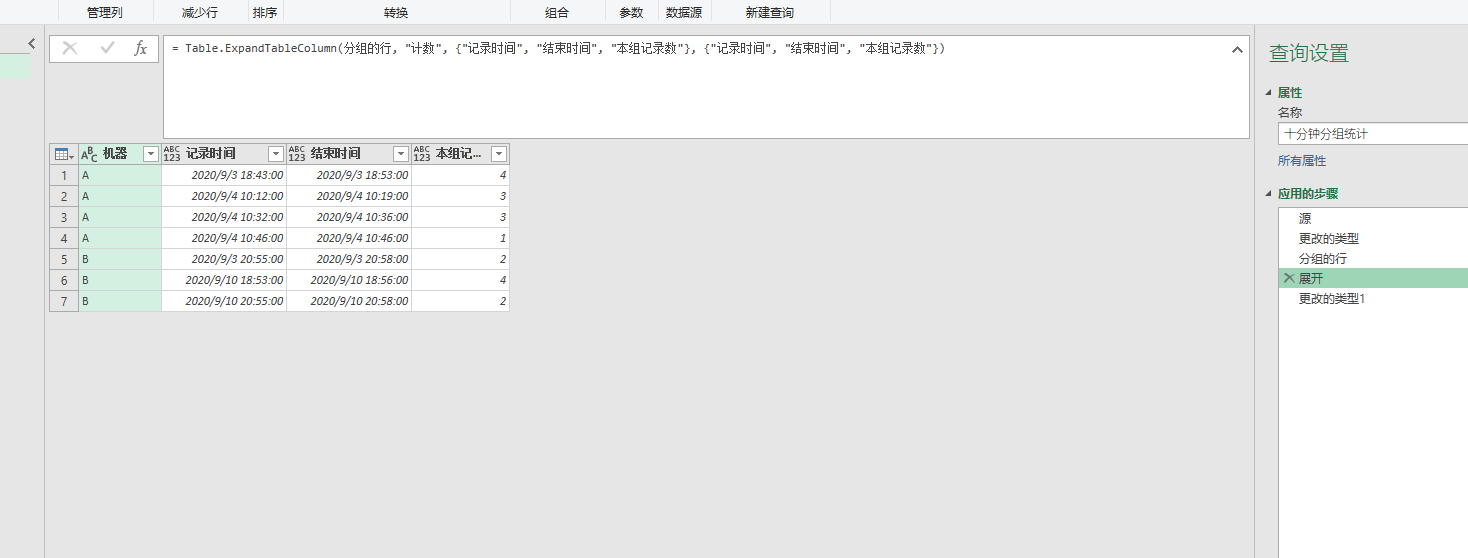This screenshot has height=558, width=1468.
Task: Open filter dropdown of 结束时间 column
Action: tap(400, 154)
